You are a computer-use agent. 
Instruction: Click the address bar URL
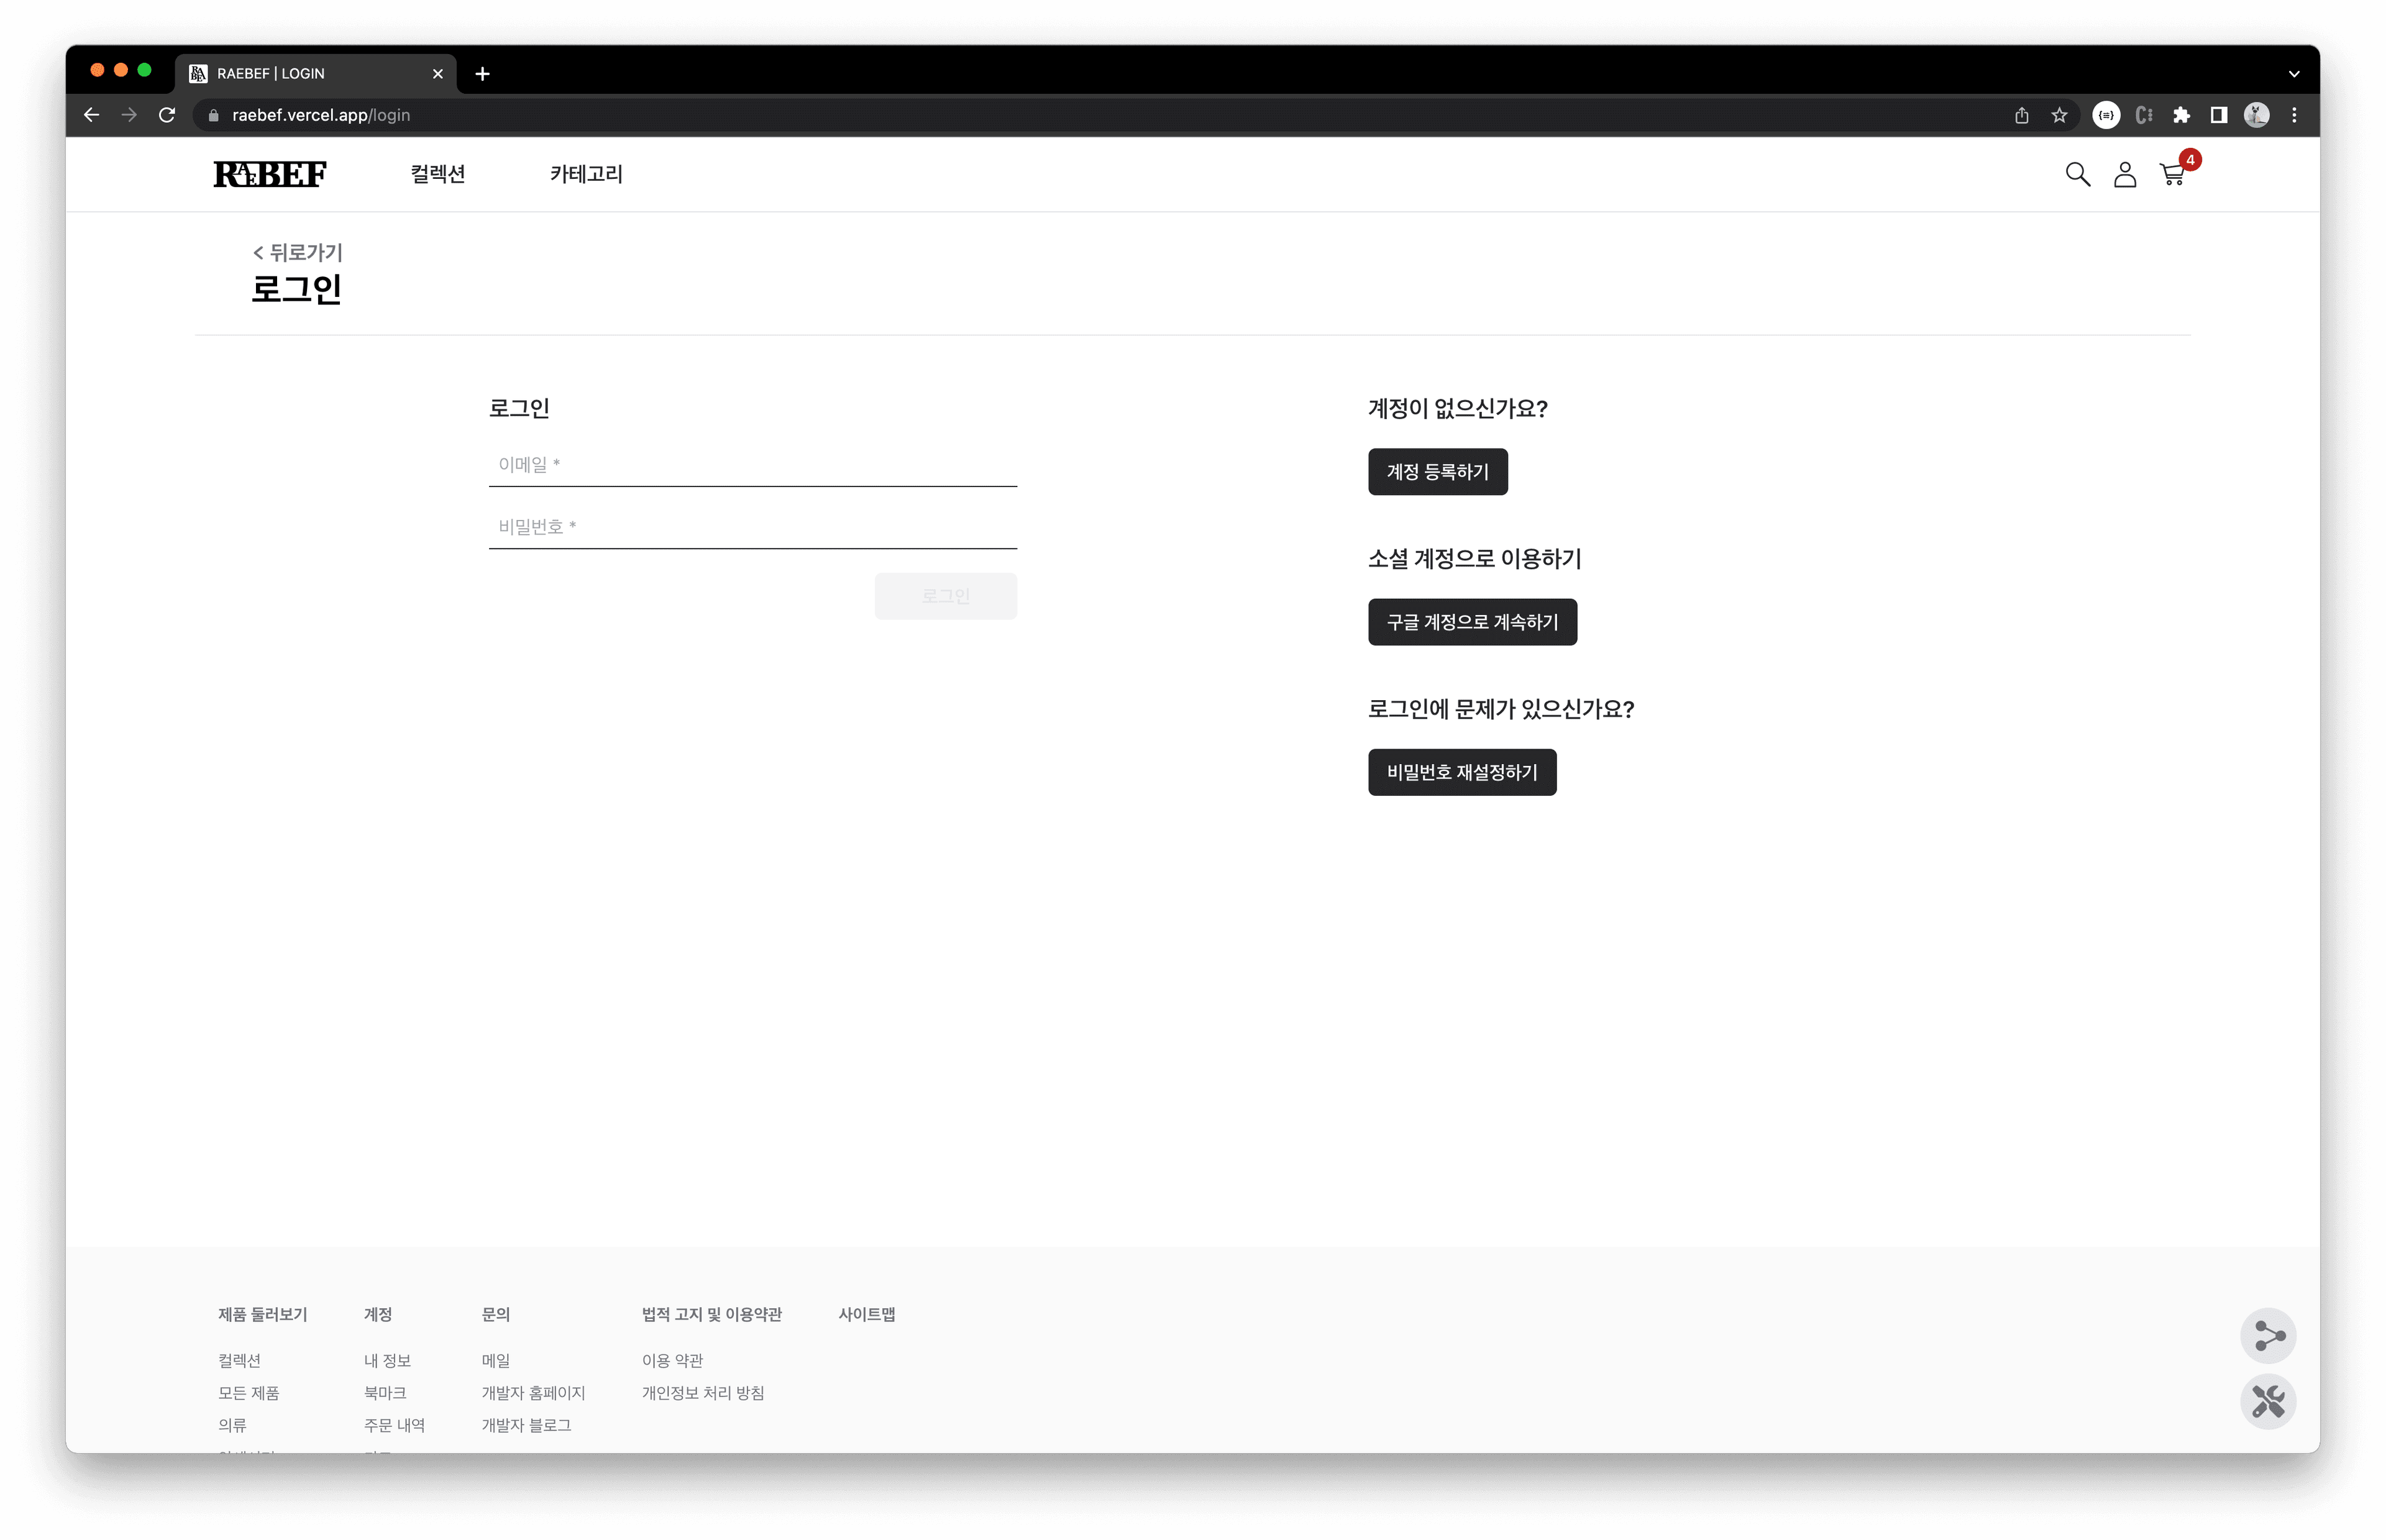click(x=321, y=115)
